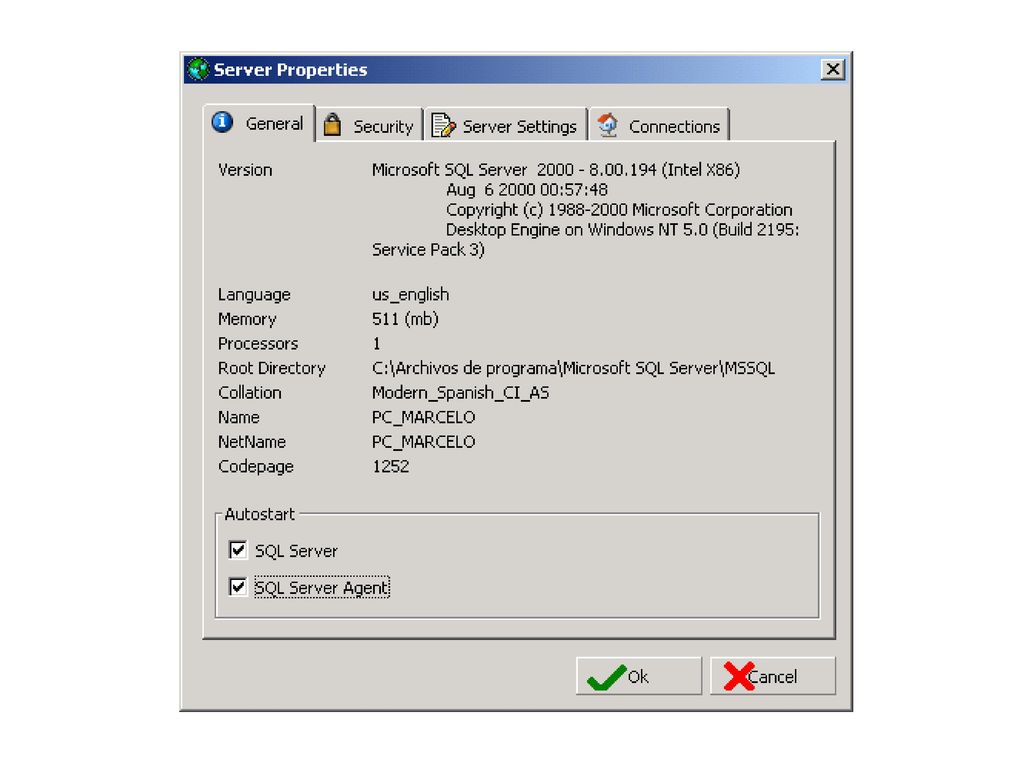
Task: Click the 'Collation' field label
Action: (249, 392)
